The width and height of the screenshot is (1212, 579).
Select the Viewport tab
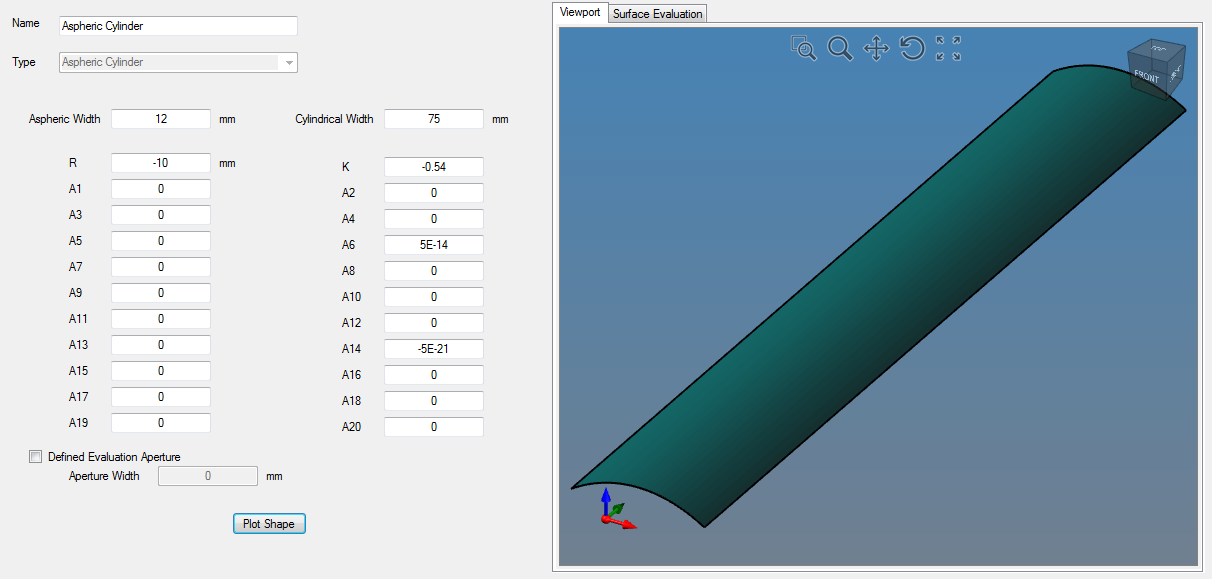580,12
